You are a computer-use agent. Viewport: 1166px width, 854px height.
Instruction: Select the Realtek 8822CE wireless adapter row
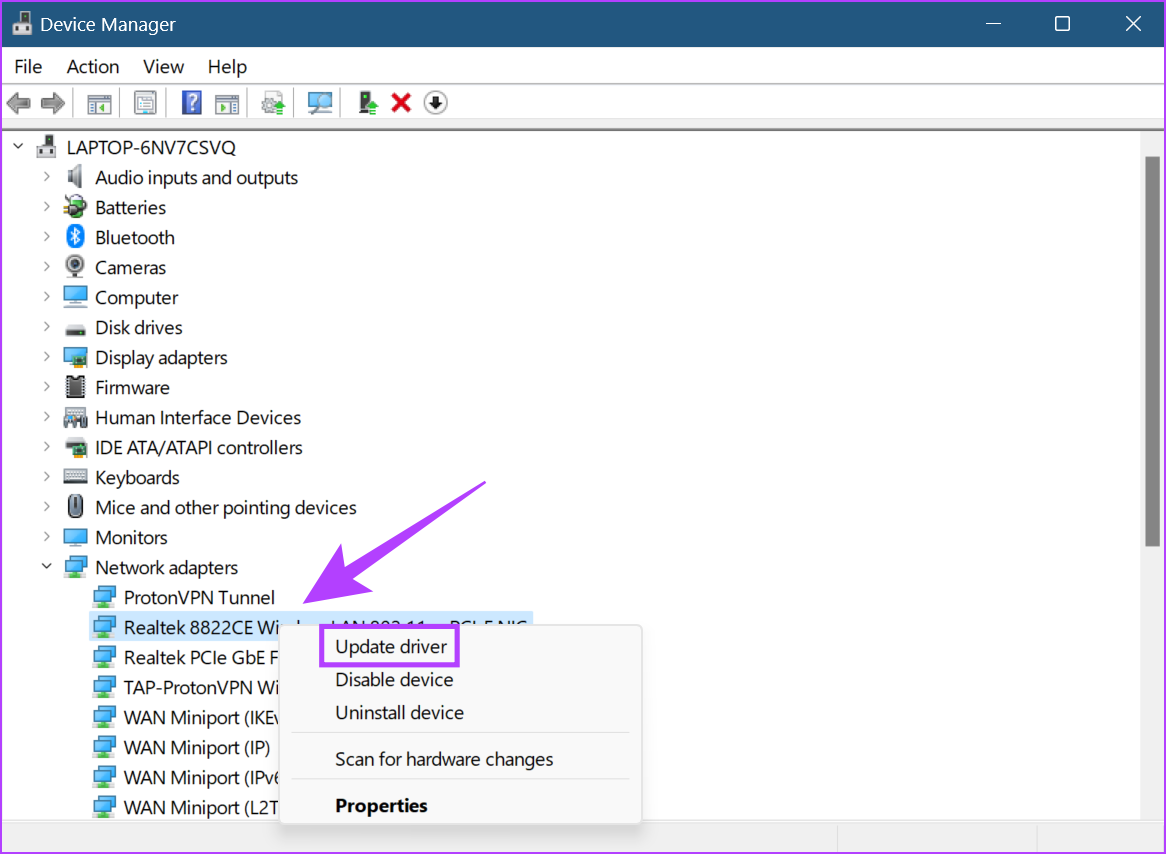pyautogui.click(x=311, y=627)
